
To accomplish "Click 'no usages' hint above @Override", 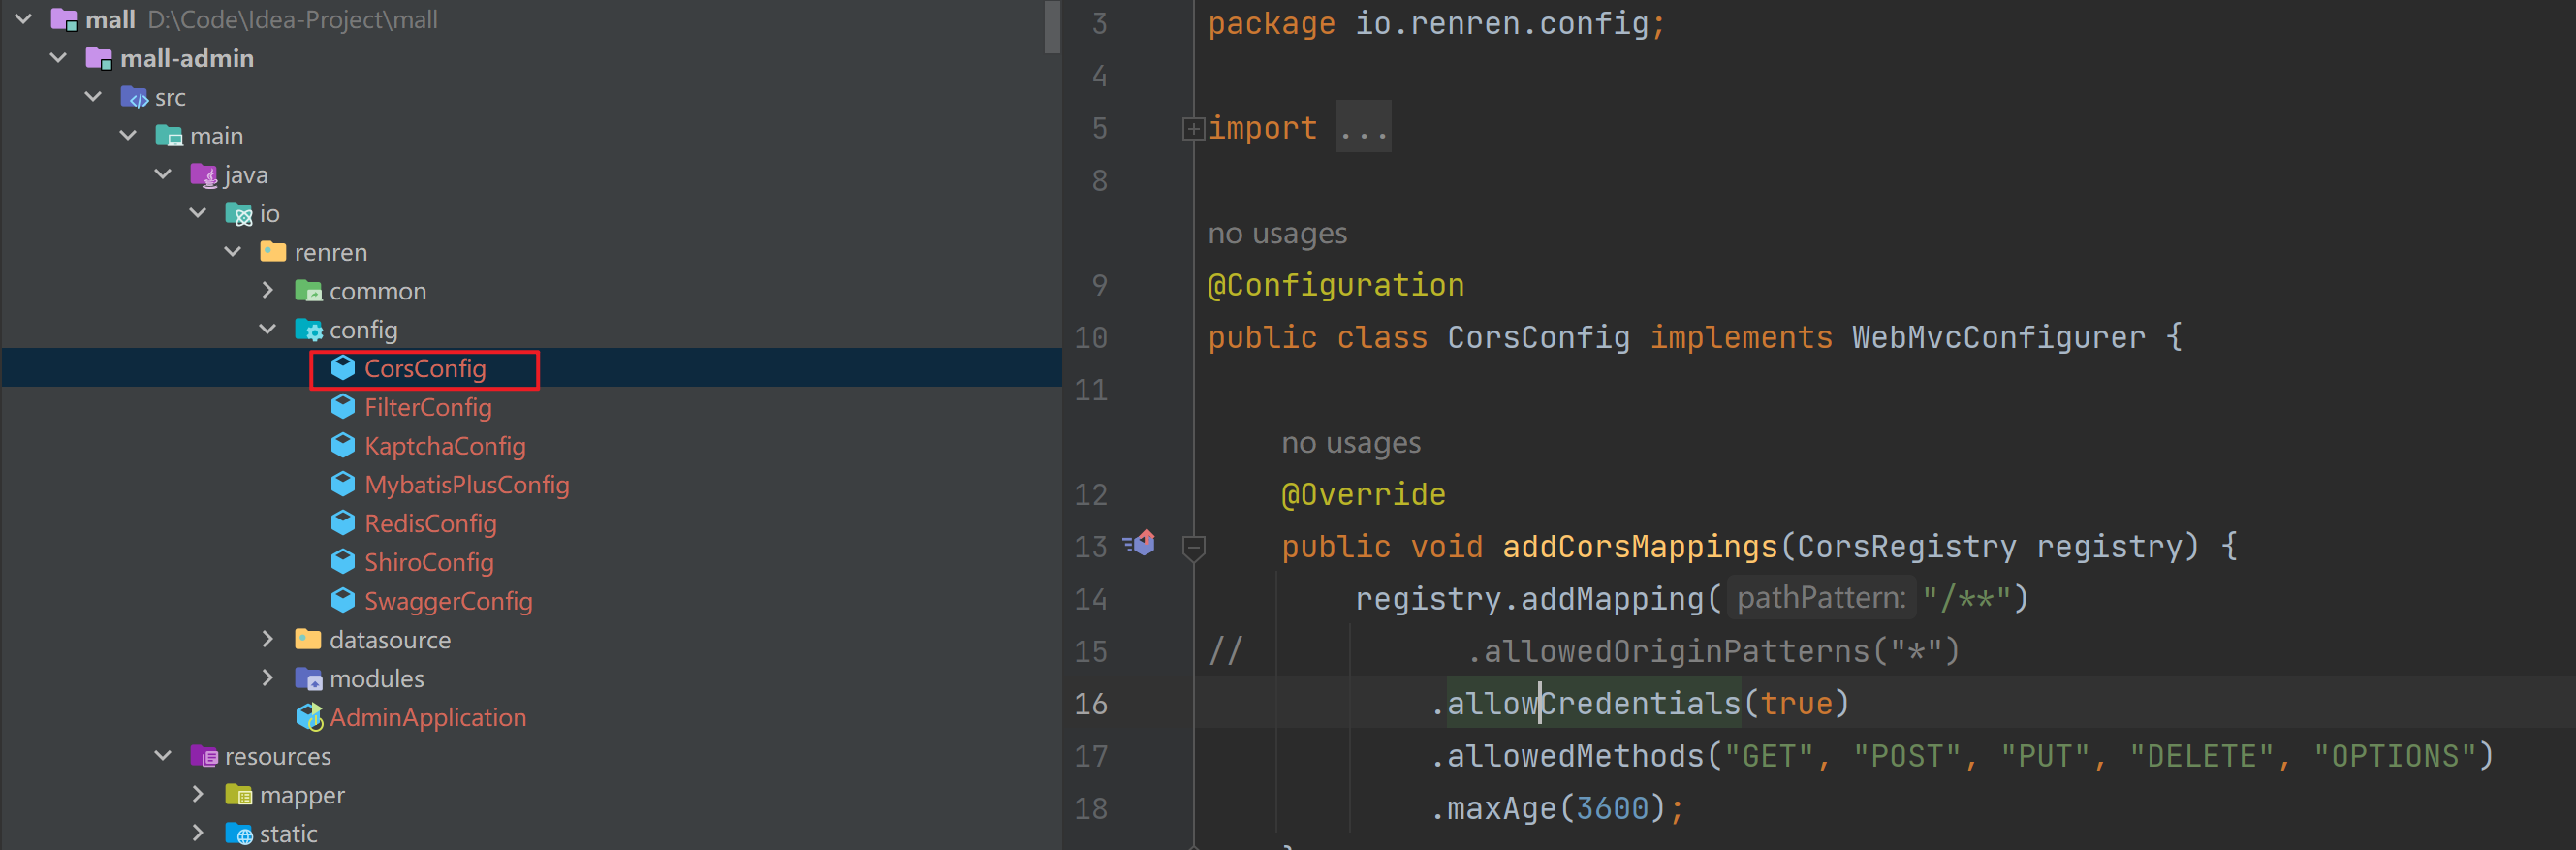I will click(x=1351, y=442).
